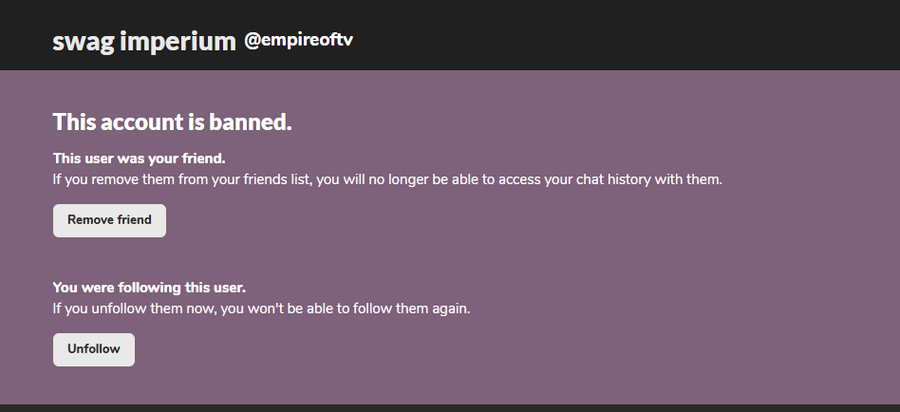Screen dimensions: 900x412
Task: Click the dark footer strip below the banner
Action: pyautogui.click(x=450, y=408)
